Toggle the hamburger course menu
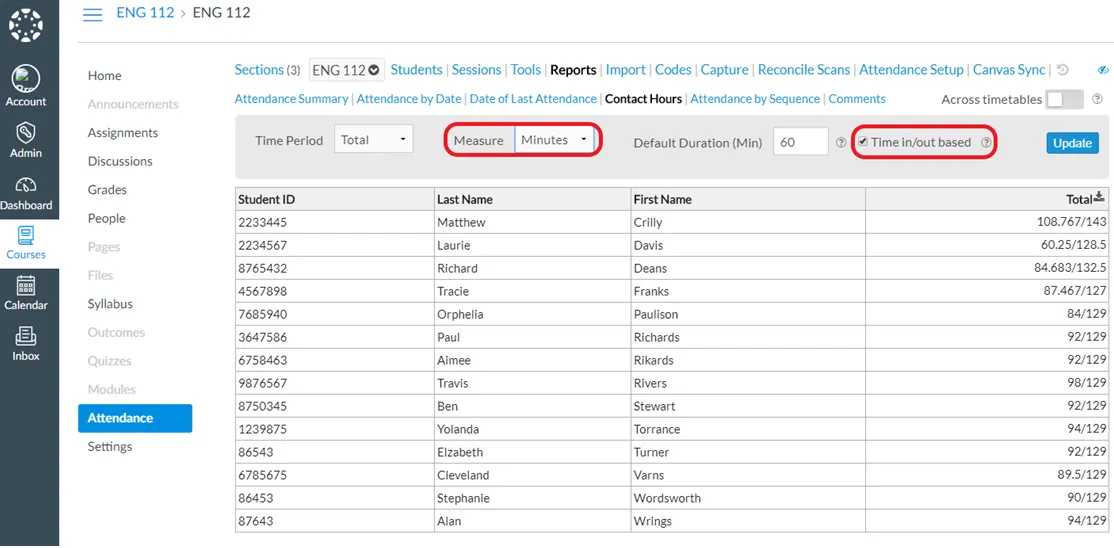Image resolution: width=1114 pixels, height=548 pixels. (92, 14)
